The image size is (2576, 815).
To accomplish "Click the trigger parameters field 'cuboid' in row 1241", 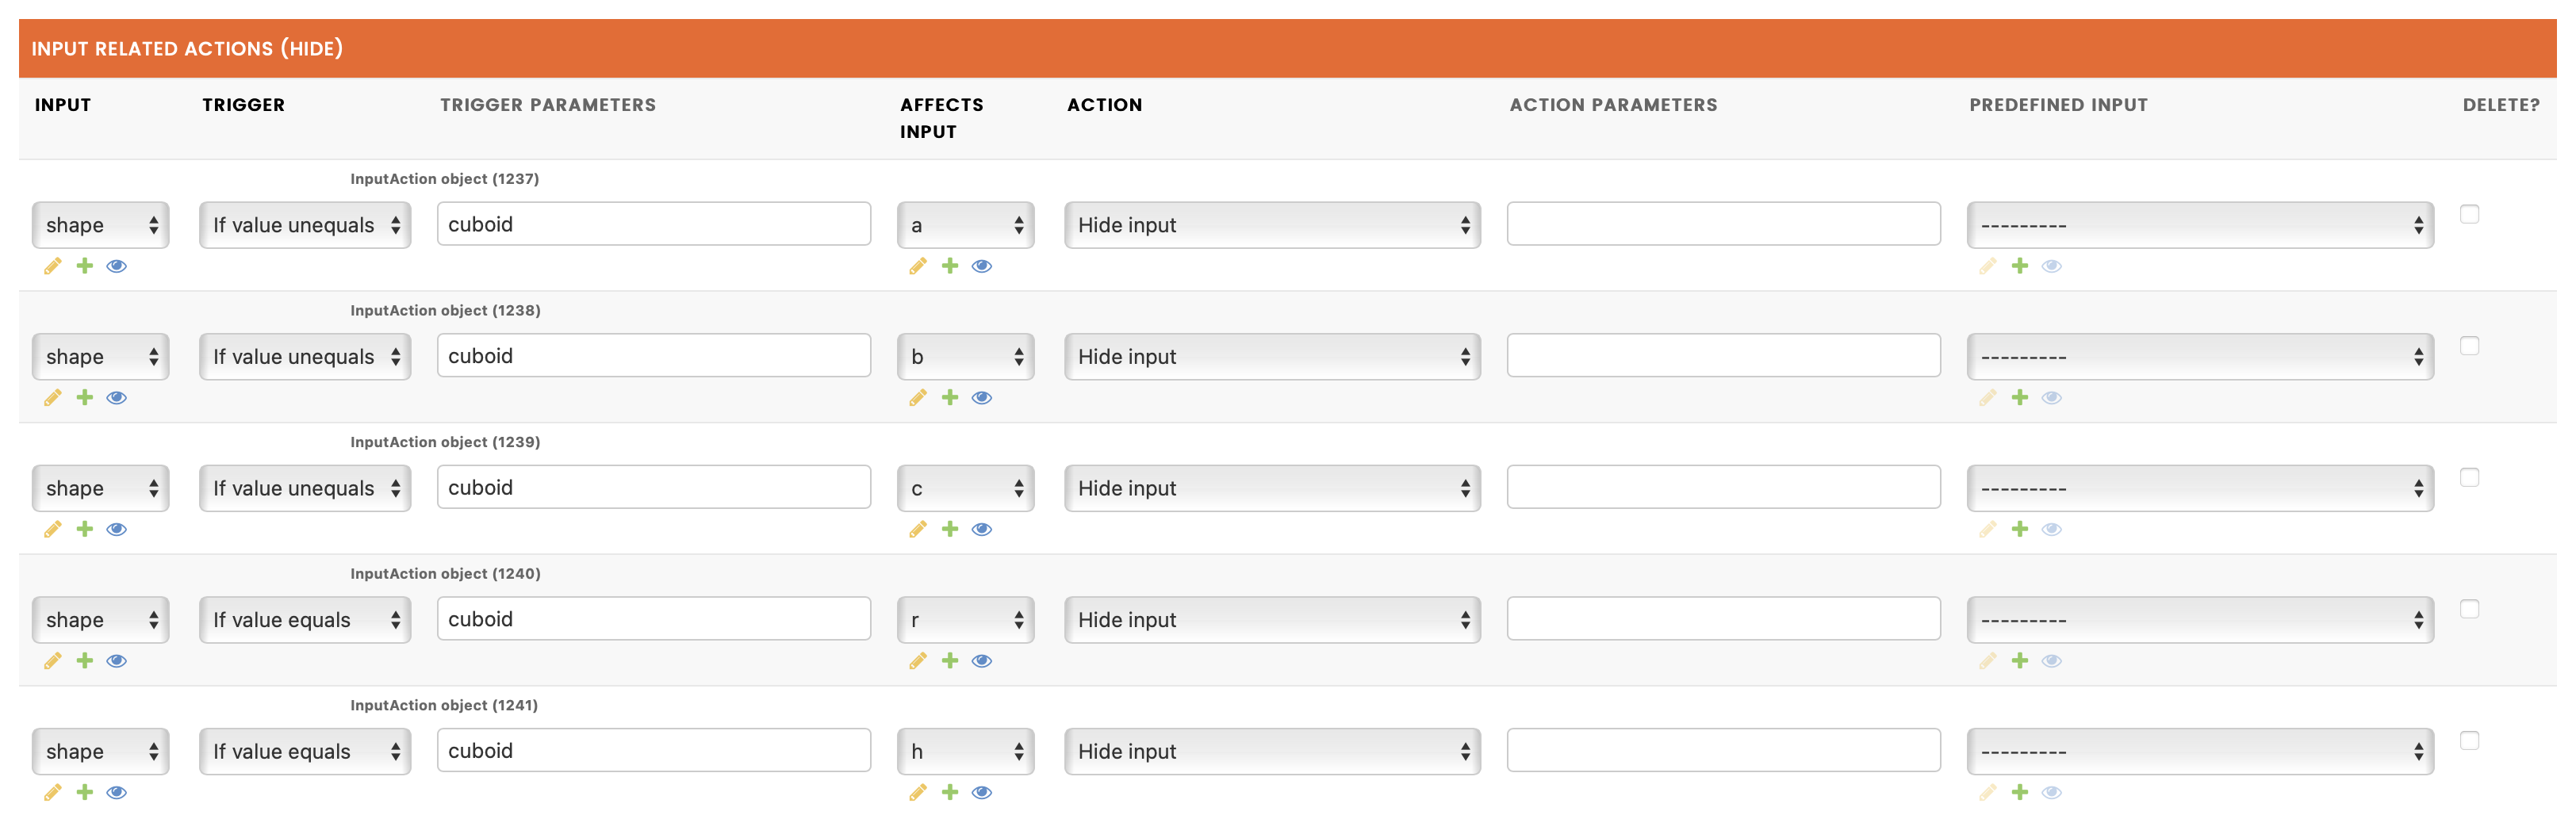I will click(x=654, y=751).
